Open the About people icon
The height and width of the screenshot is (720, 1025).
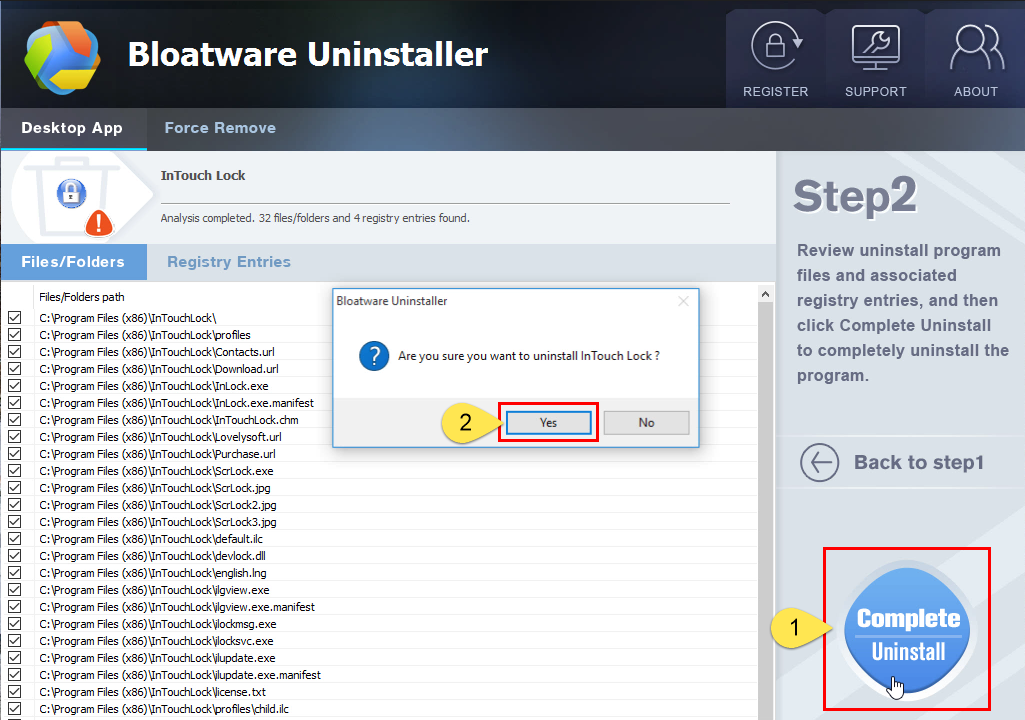(x=977, y=47)
